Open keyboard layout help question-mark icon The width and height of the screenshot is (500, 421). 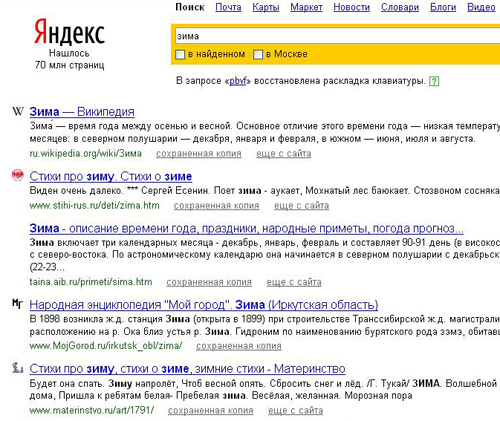click(434, 81)
